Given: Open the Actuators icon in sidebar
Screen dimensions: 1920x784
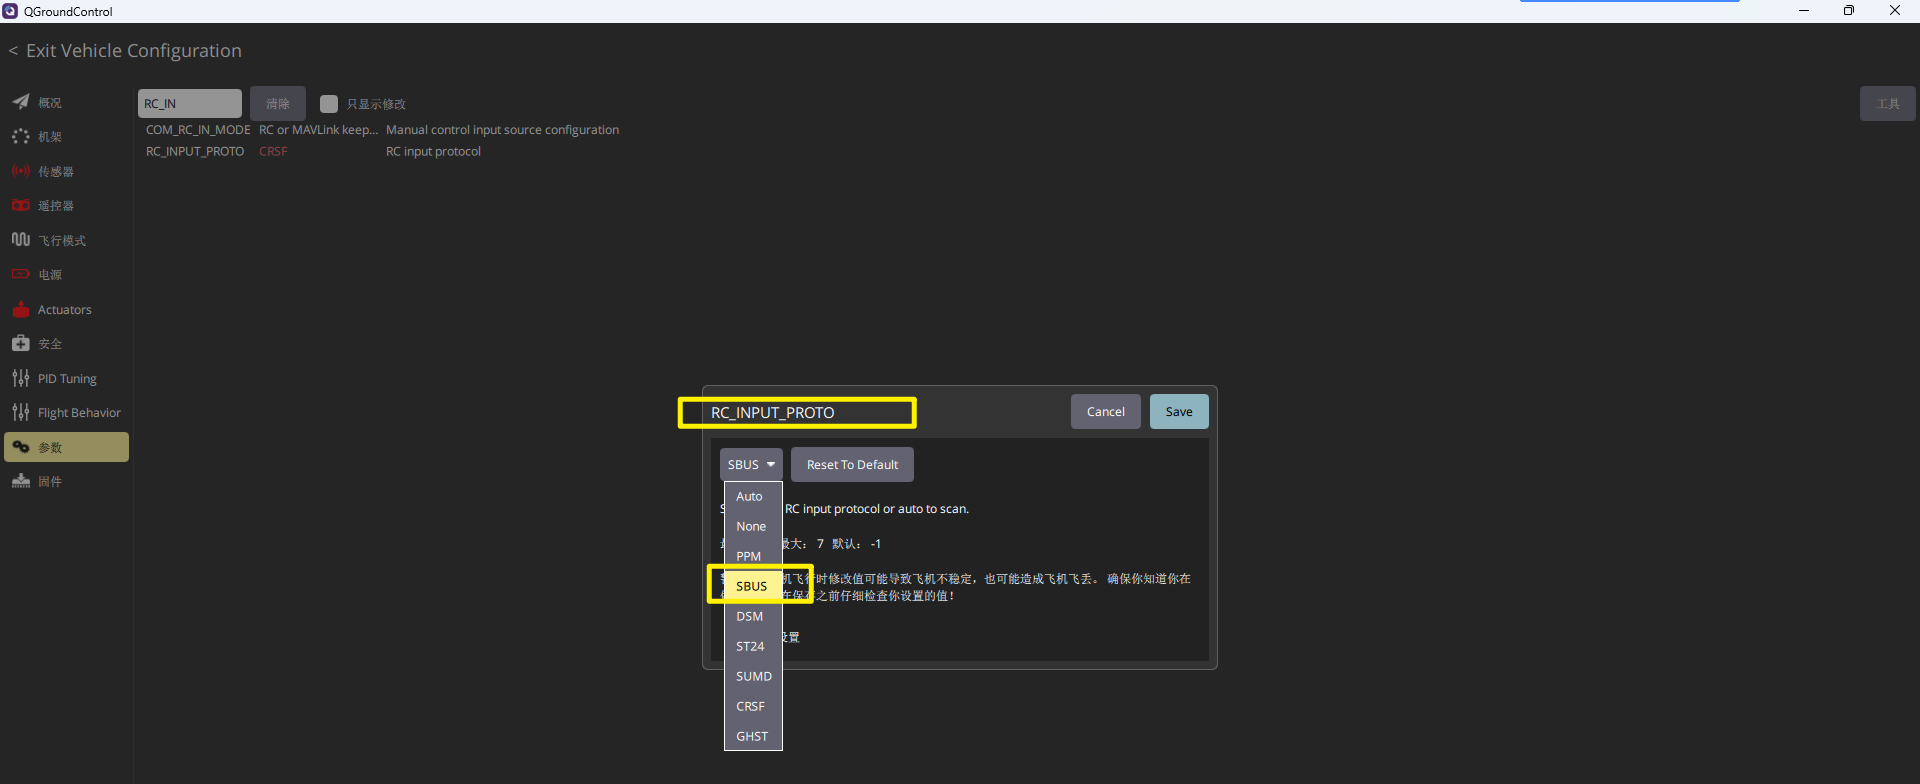Looking at the screenshot, I should click(21, 309).
